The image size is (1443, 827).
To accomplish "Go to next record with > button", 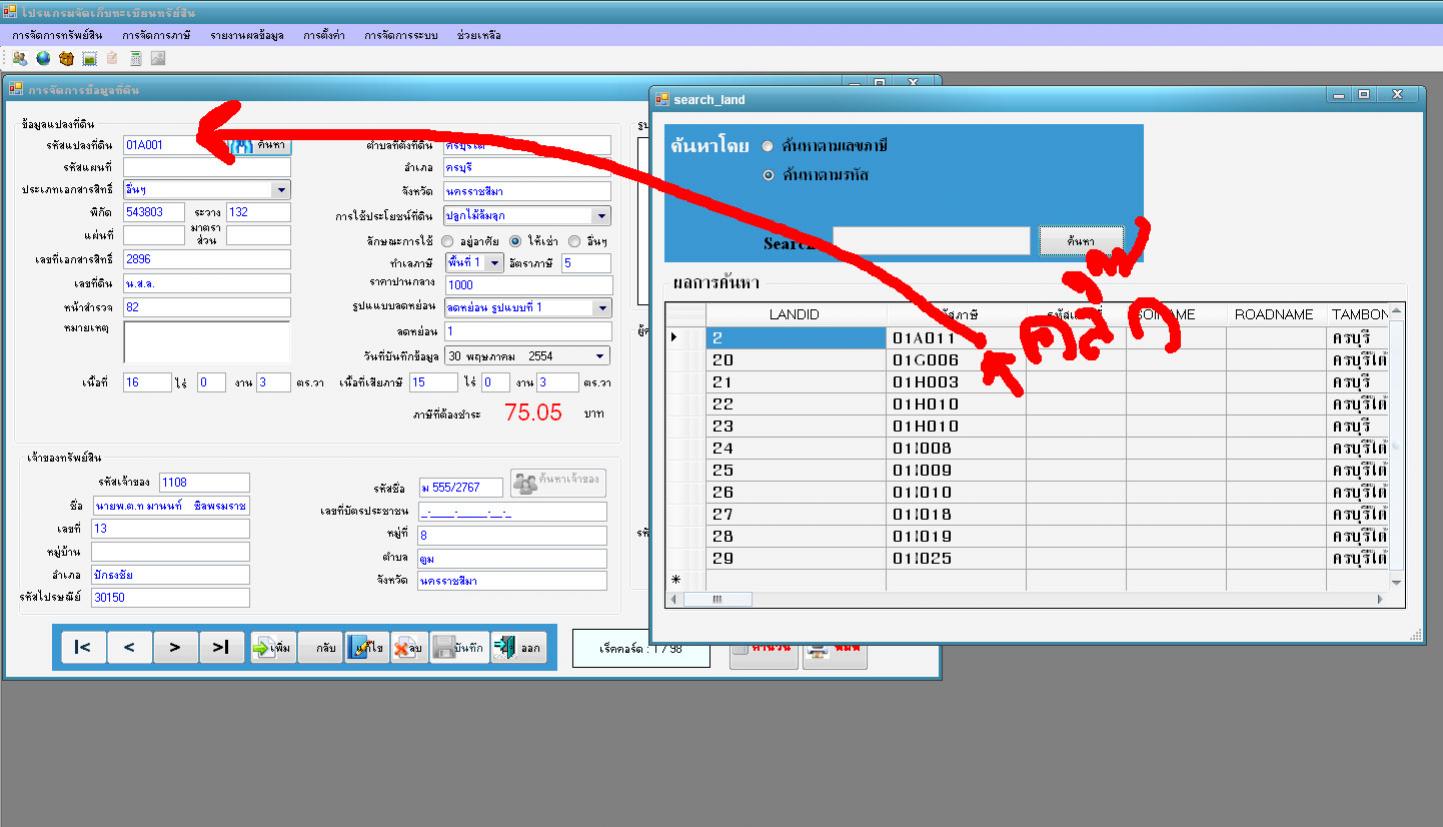I will [x=175, y=648].
